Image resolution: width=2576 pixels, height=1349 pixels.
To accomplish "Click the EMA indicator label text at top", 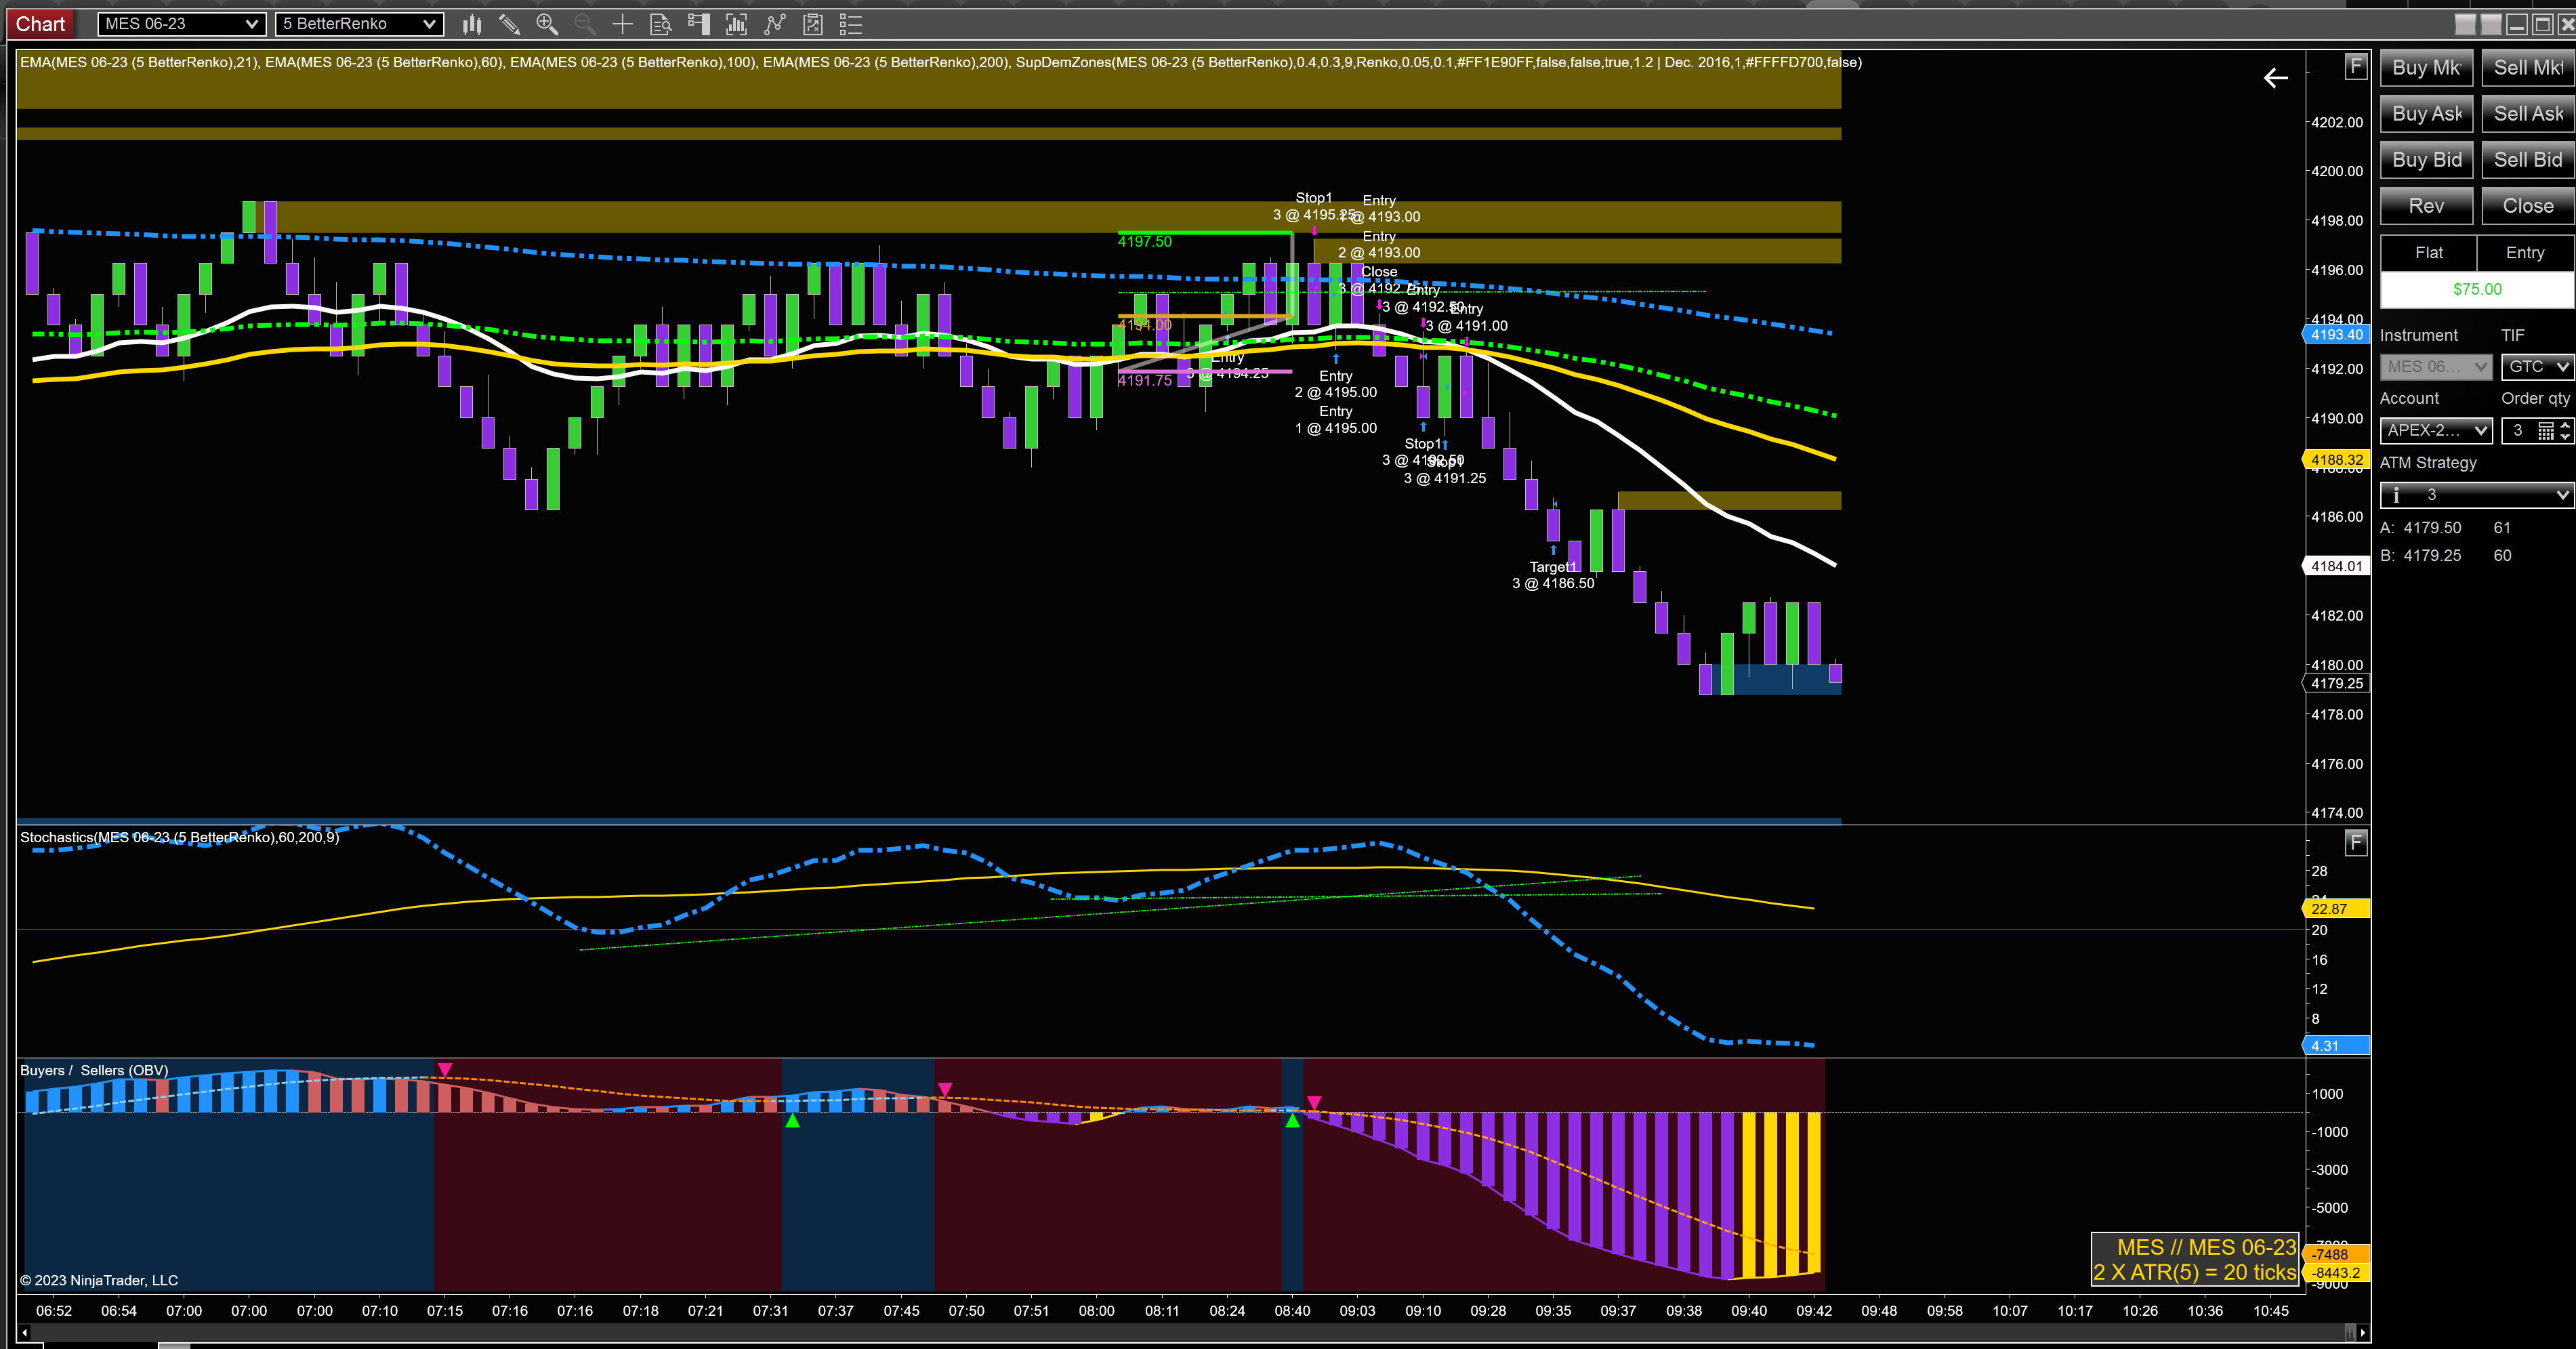I will 940,62.
